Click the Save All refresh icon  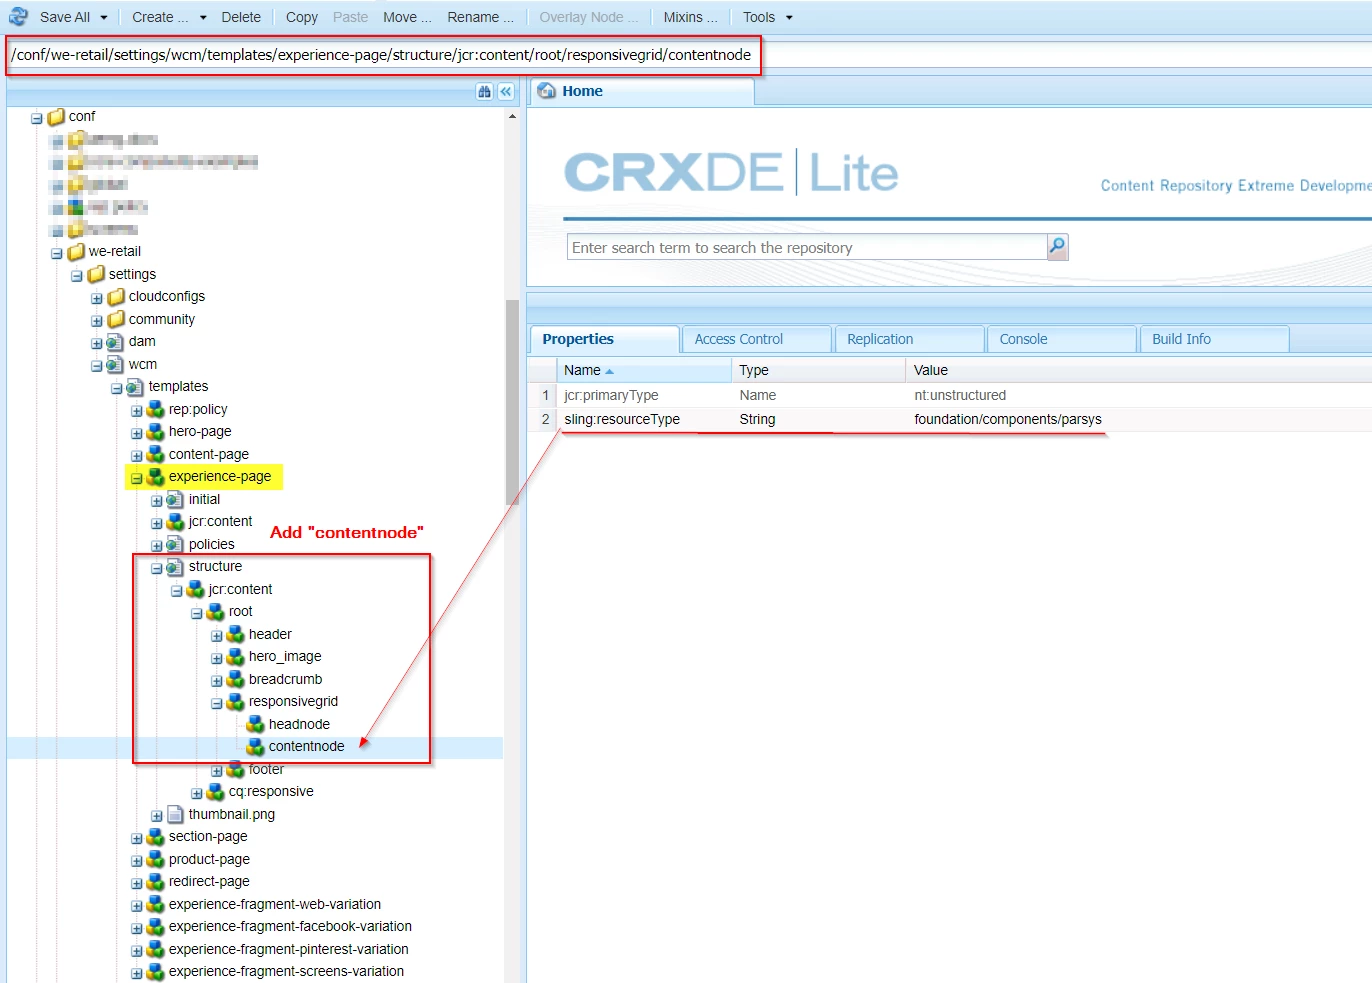(x=18, y=17)
